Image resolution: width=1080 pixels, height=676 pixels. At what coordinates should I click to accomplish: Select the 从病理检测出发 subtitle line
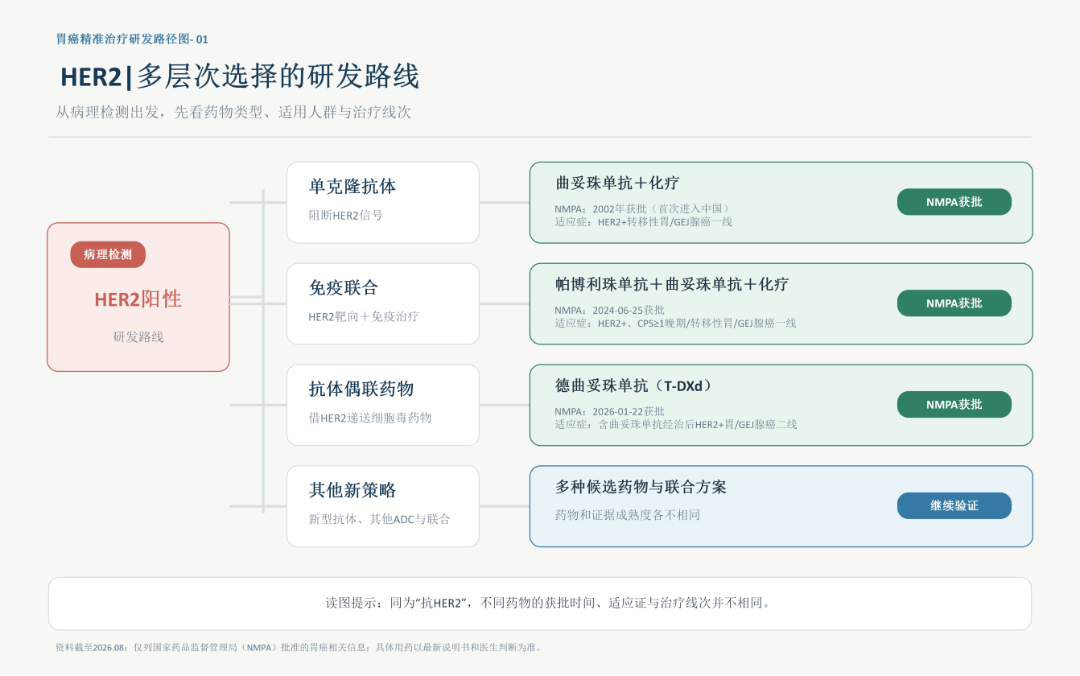(x=233, y=112)
